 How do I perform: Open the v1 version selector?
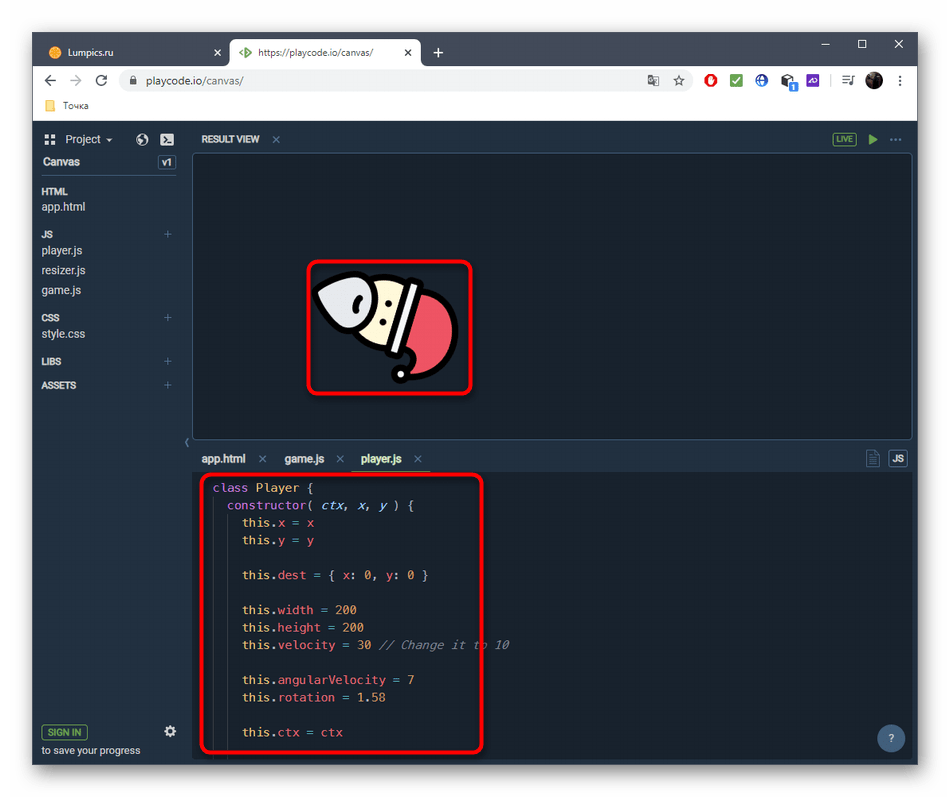(166, 162)
